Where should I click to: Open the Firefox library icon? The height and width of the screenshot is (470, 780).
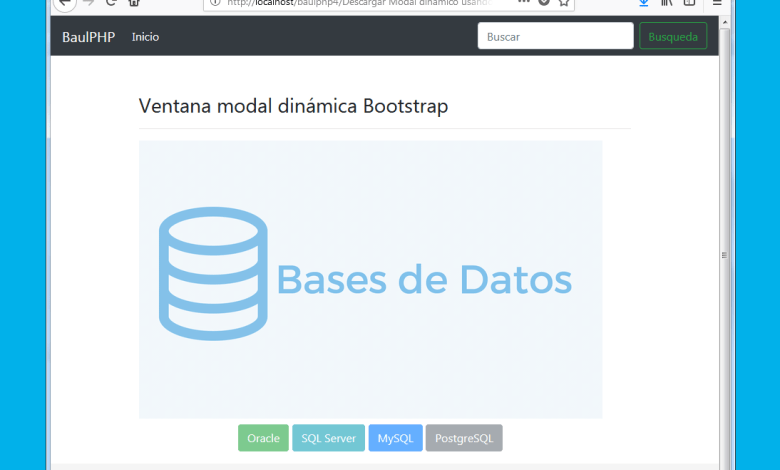tap(667, 2)
